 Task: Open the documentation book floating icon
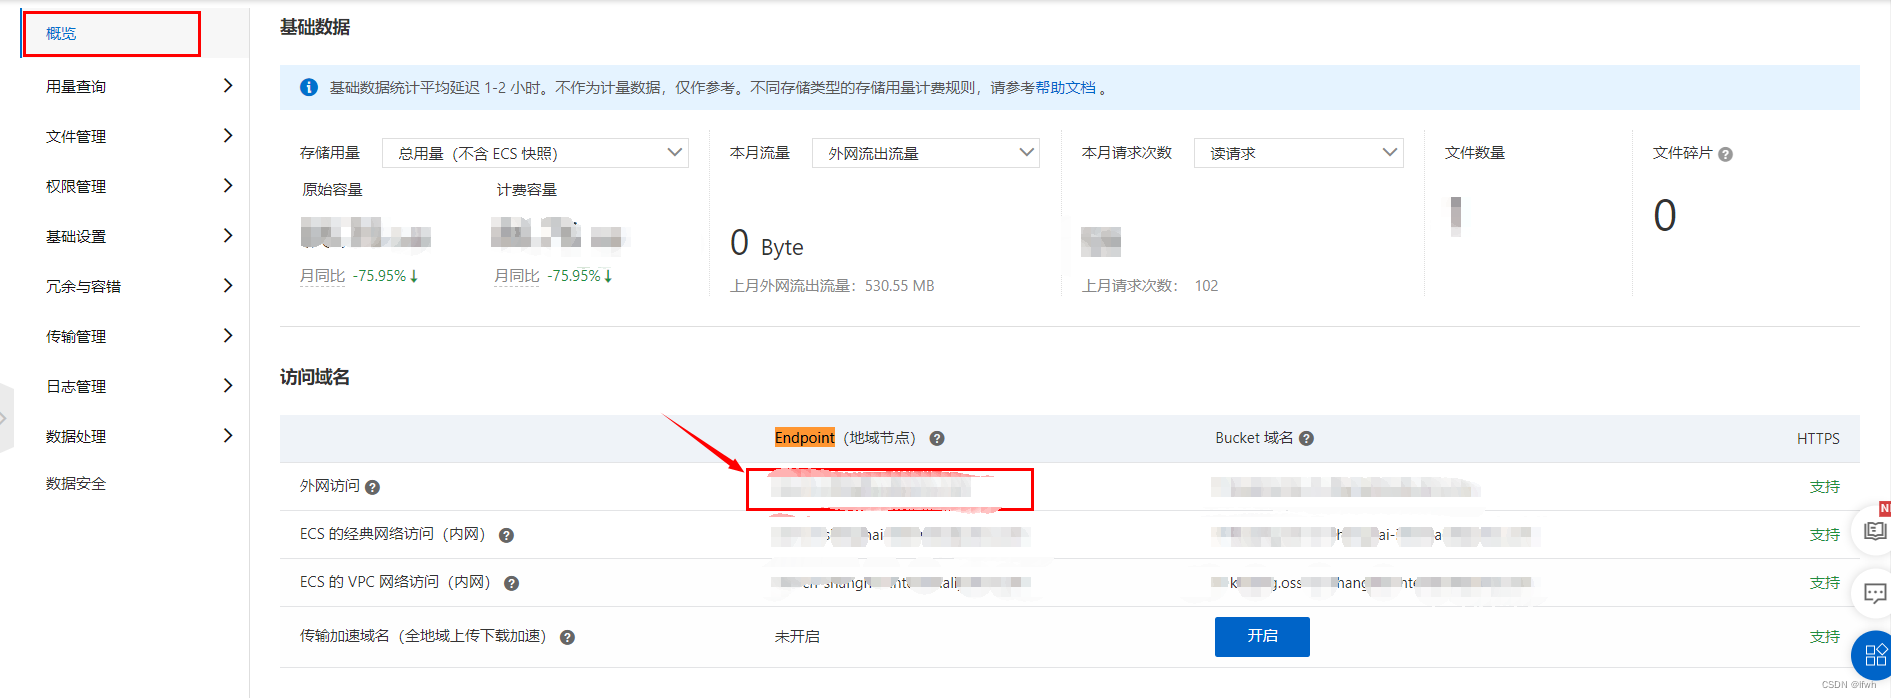pyautogui.click(x=1874, y=531)
